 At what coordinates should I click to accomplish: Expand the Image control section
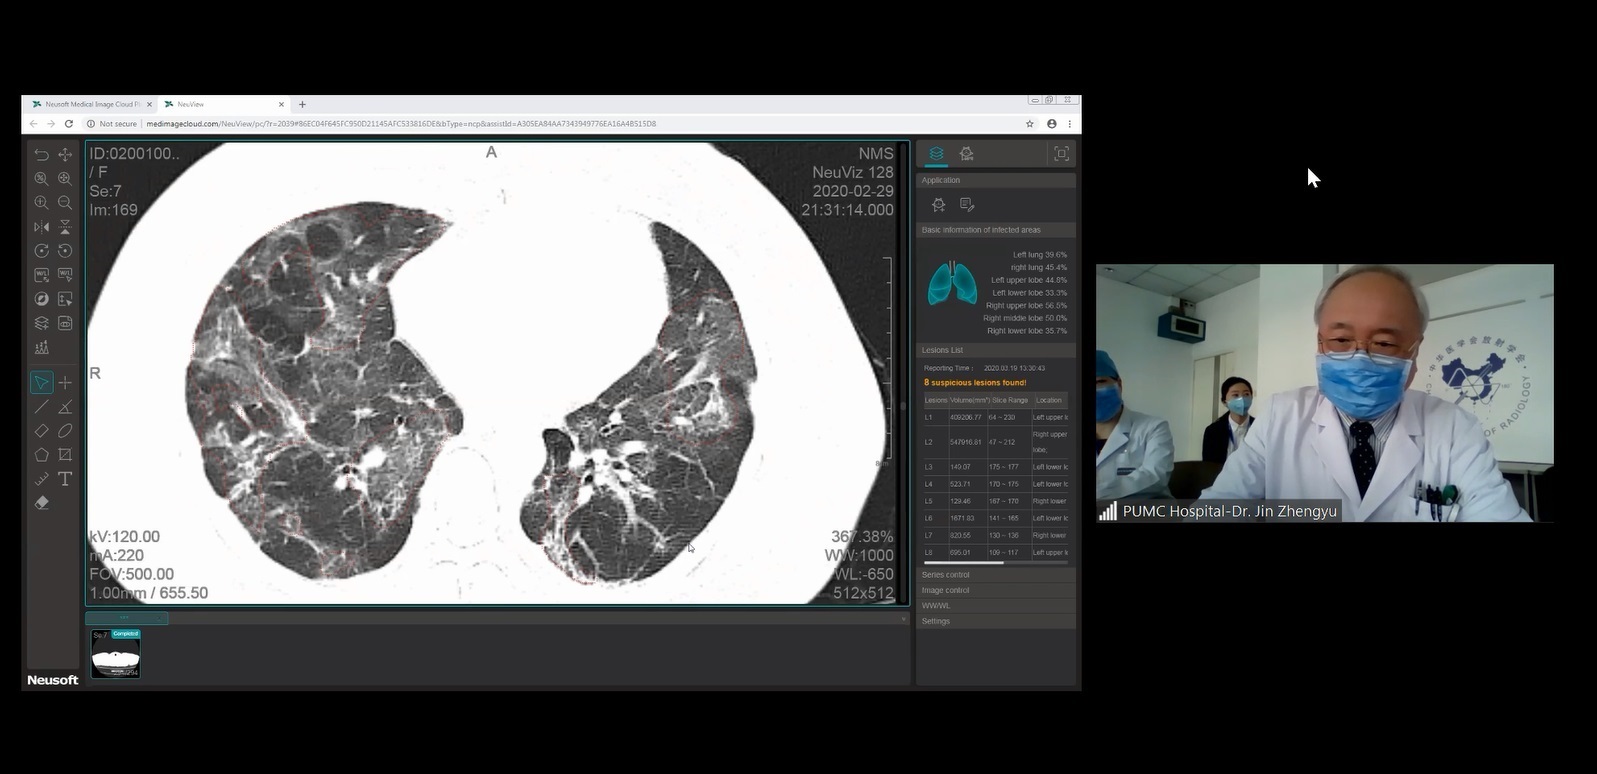tap(995, 590)
